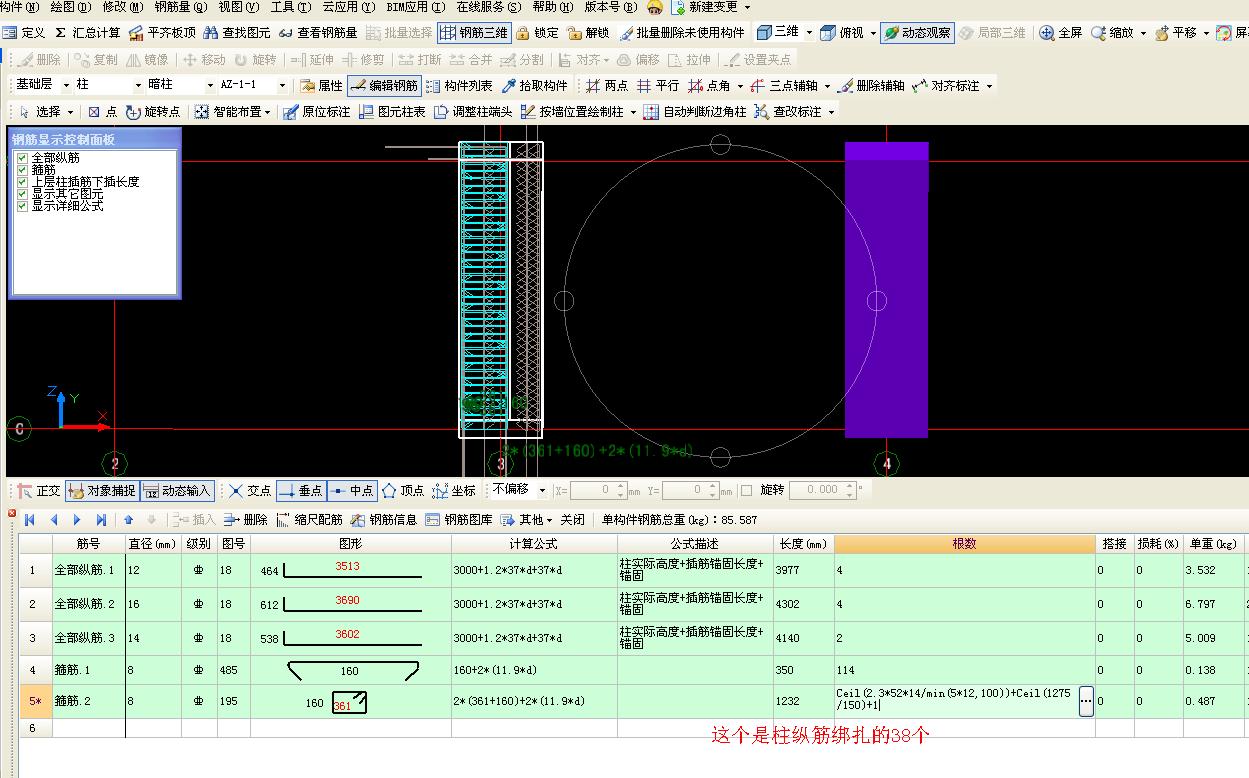Screen dimensions: 1249x778
Task: Open 查找图元 find element tool
Action: point(237,33)
